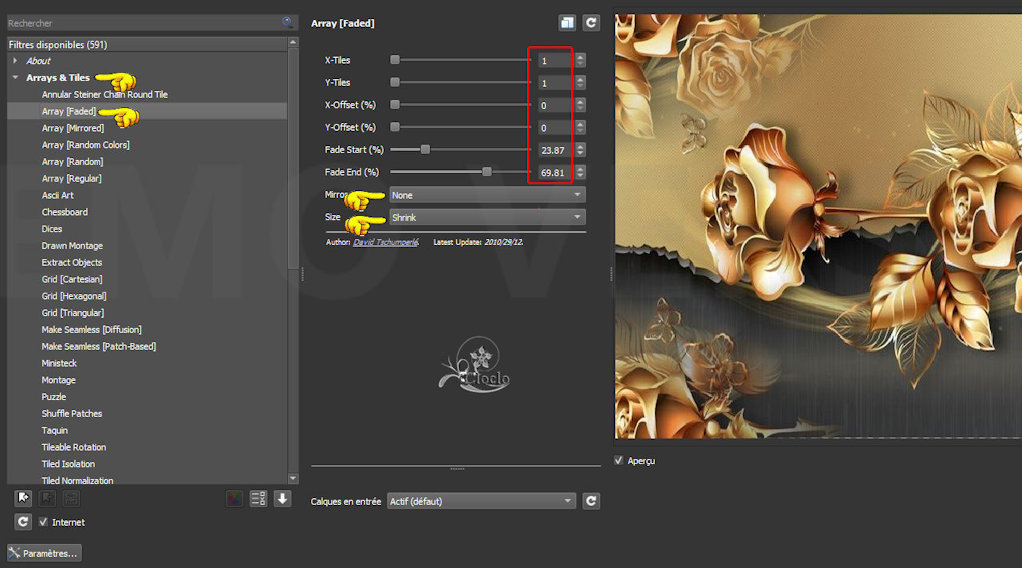The height and width of the screenshot is (568, 1022).
Task: Click the selection mode checklist icon
Action: [x=258, y=498]
